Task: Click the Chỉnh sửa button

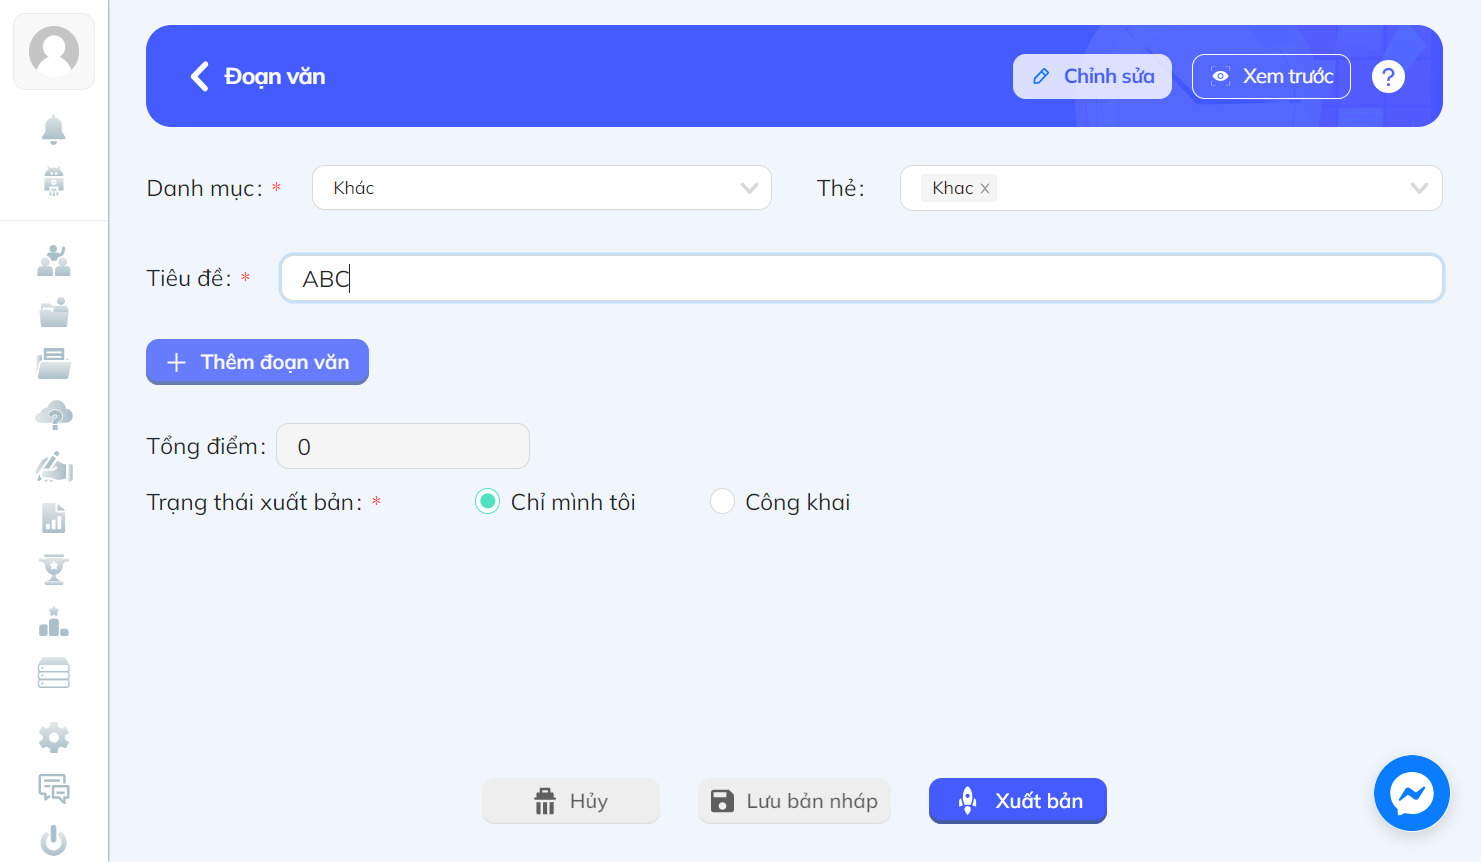Action: coord(1092,76)
